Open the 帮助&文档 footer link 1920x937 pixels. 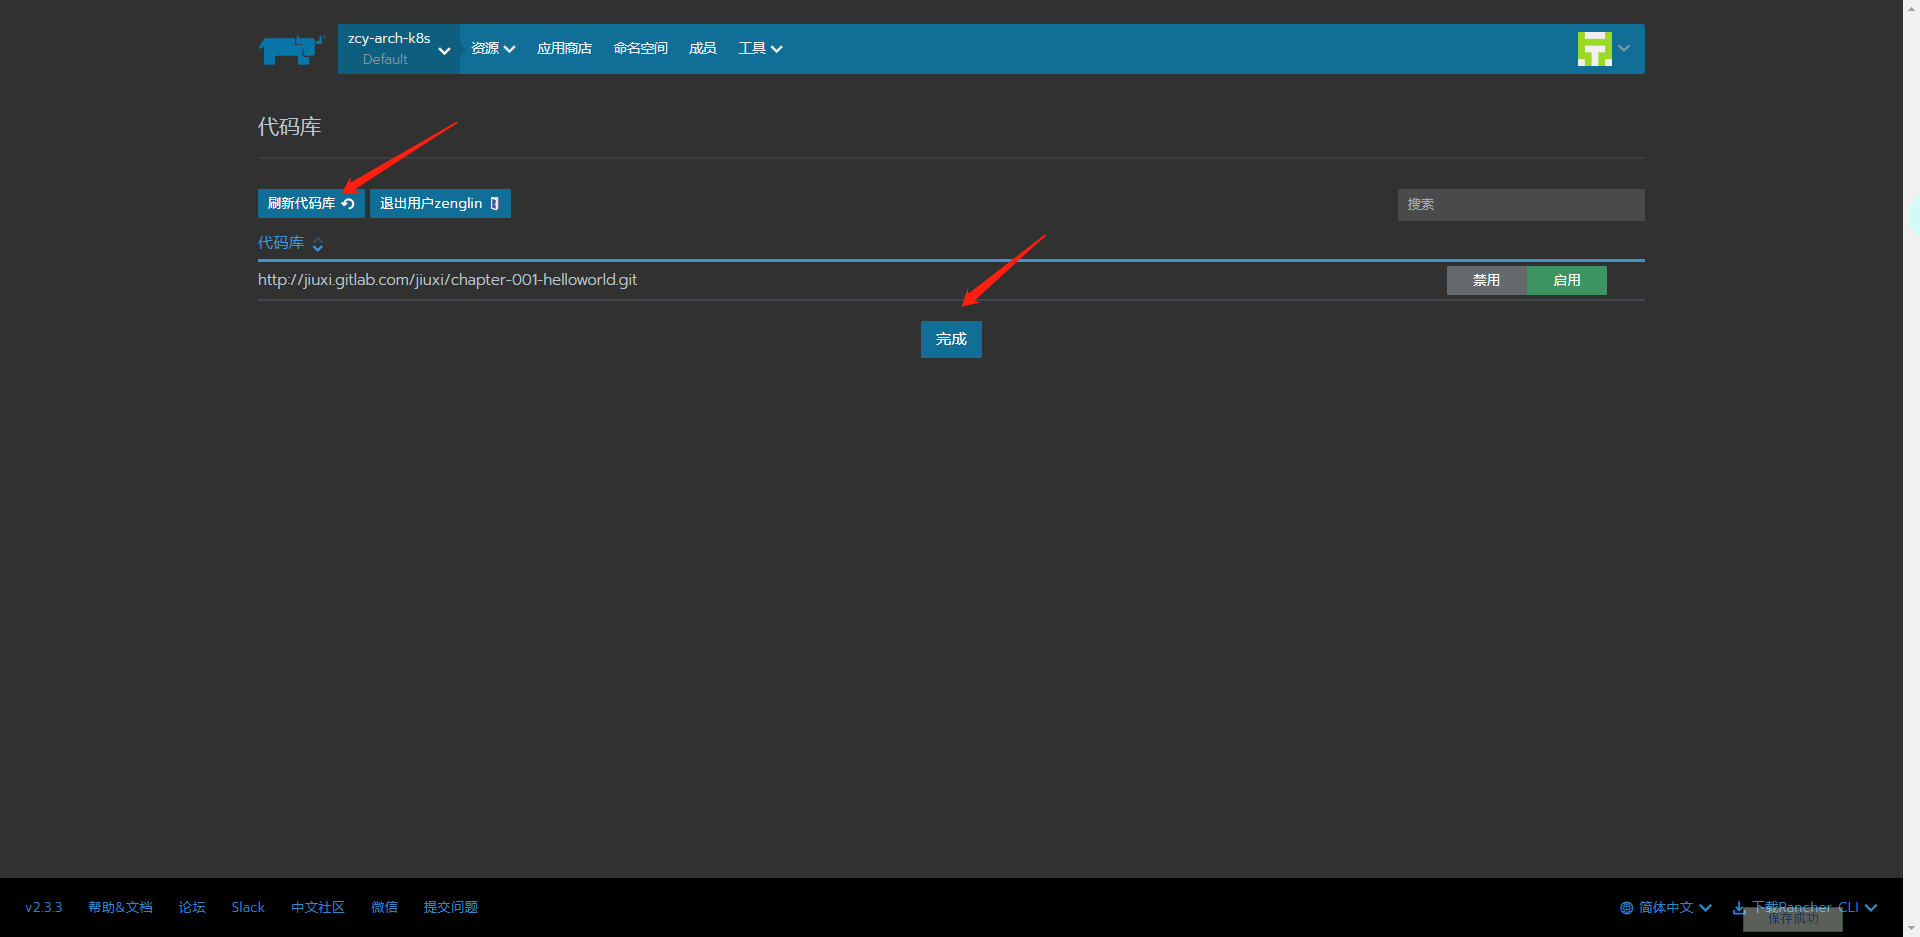tap(120, 908)
